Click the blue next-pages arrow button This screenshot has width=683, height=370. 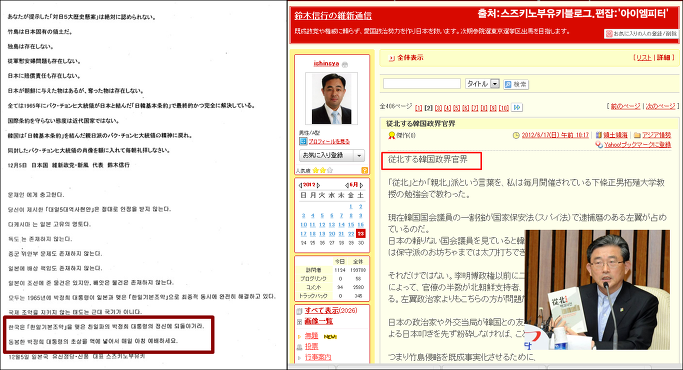click(x=517, y=107)
